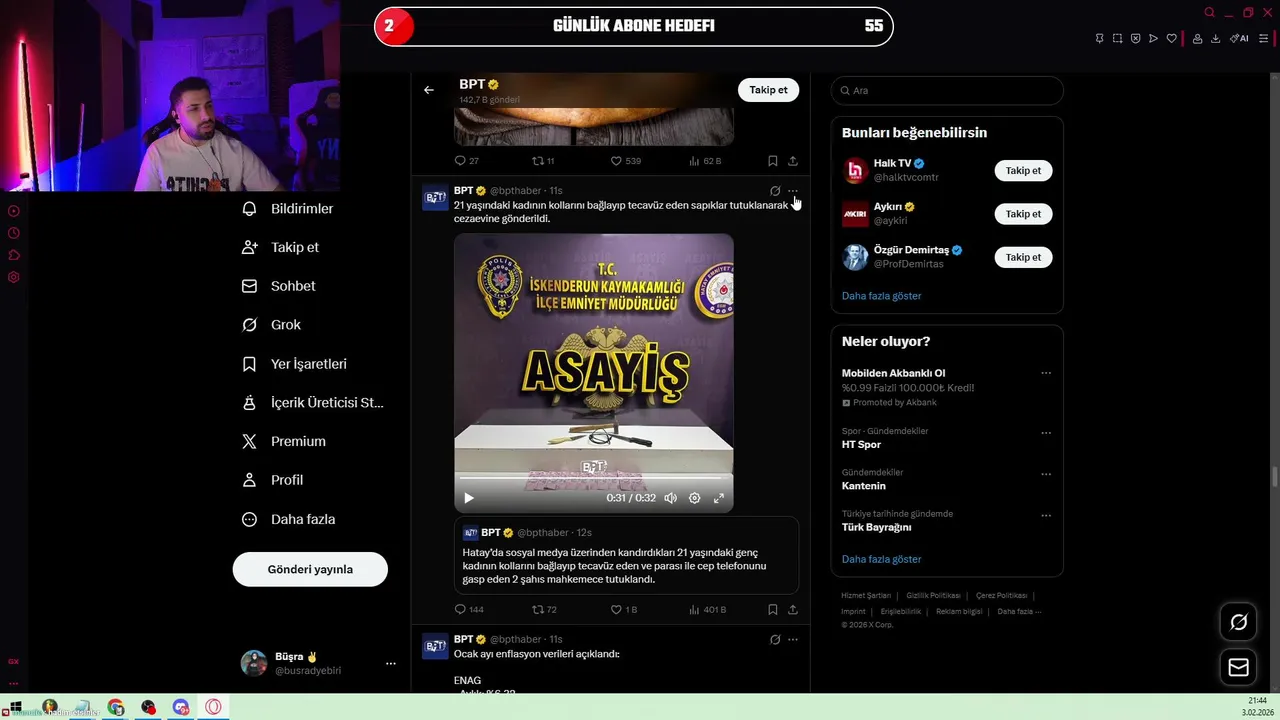
Task: Mute the video with volume icon
Action: click(671, 498)
